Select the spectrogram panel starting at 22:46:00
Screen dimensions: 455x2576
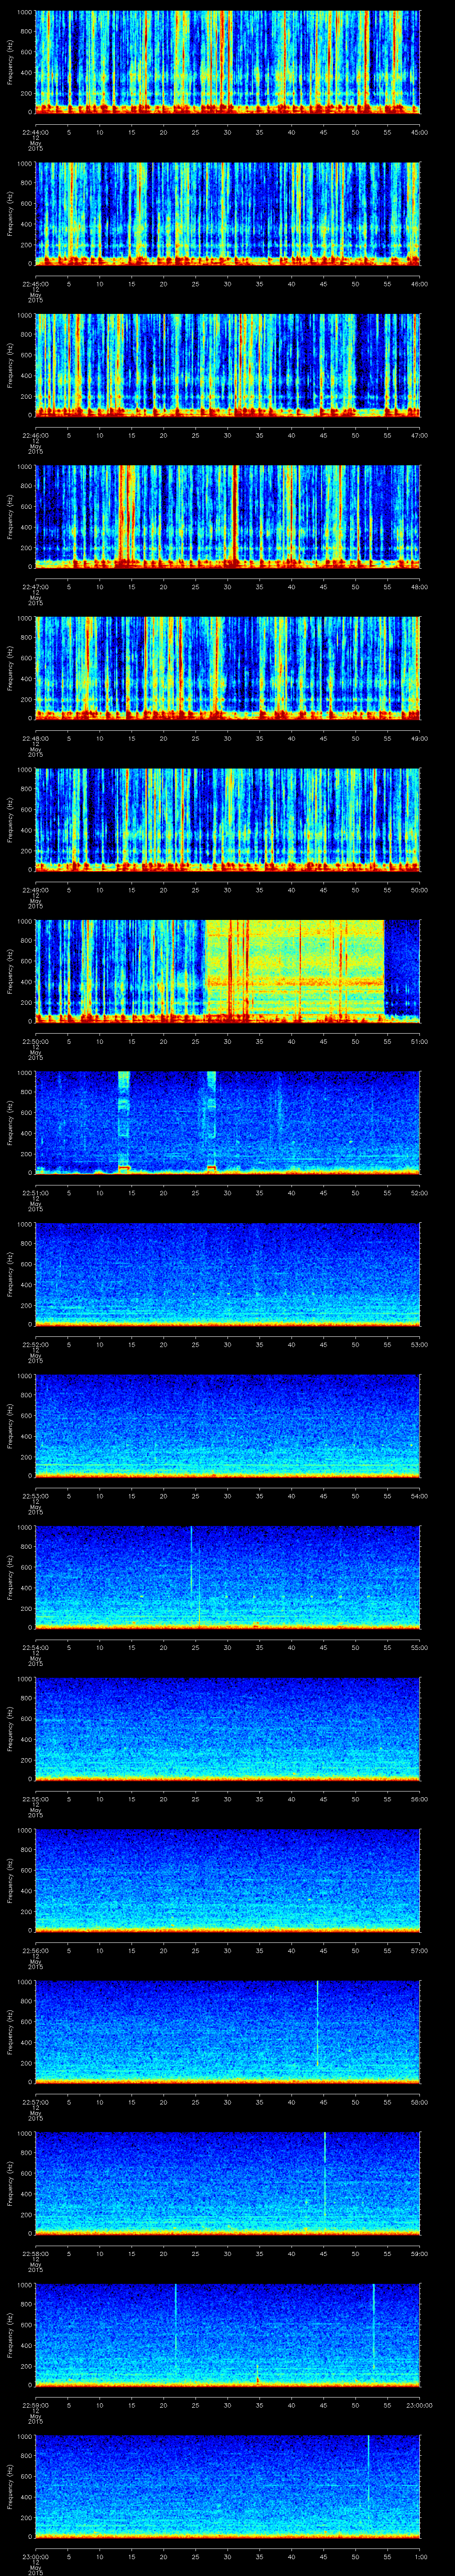(228, 365)
